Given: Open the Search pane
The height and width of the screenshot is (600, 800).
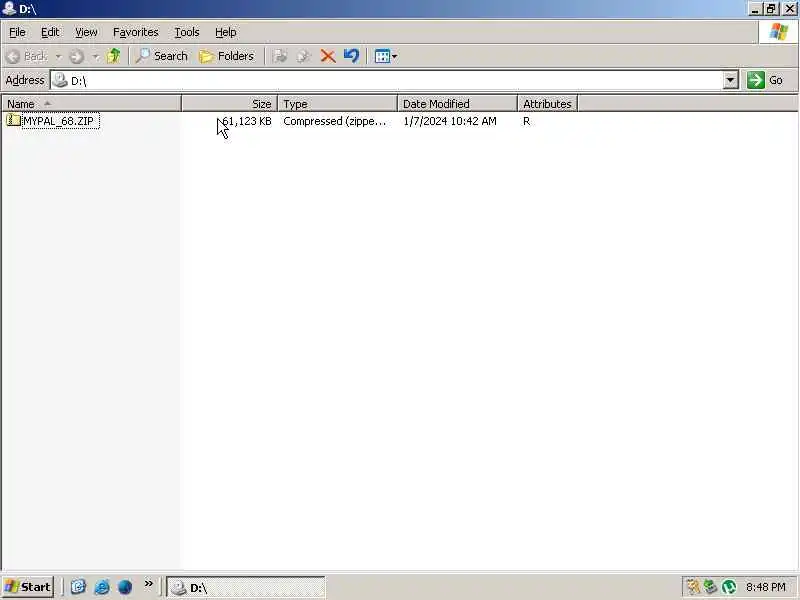Looking at the screenshot, I should tap(162, 56).
